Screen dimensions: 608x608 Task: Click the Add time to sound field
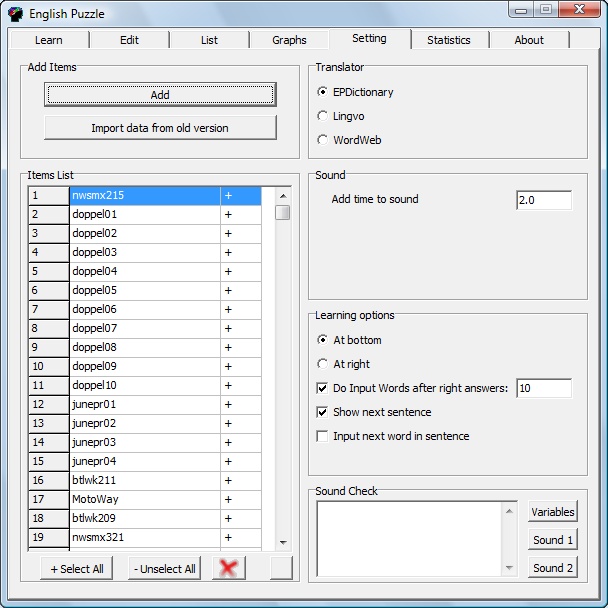[544, 200]
